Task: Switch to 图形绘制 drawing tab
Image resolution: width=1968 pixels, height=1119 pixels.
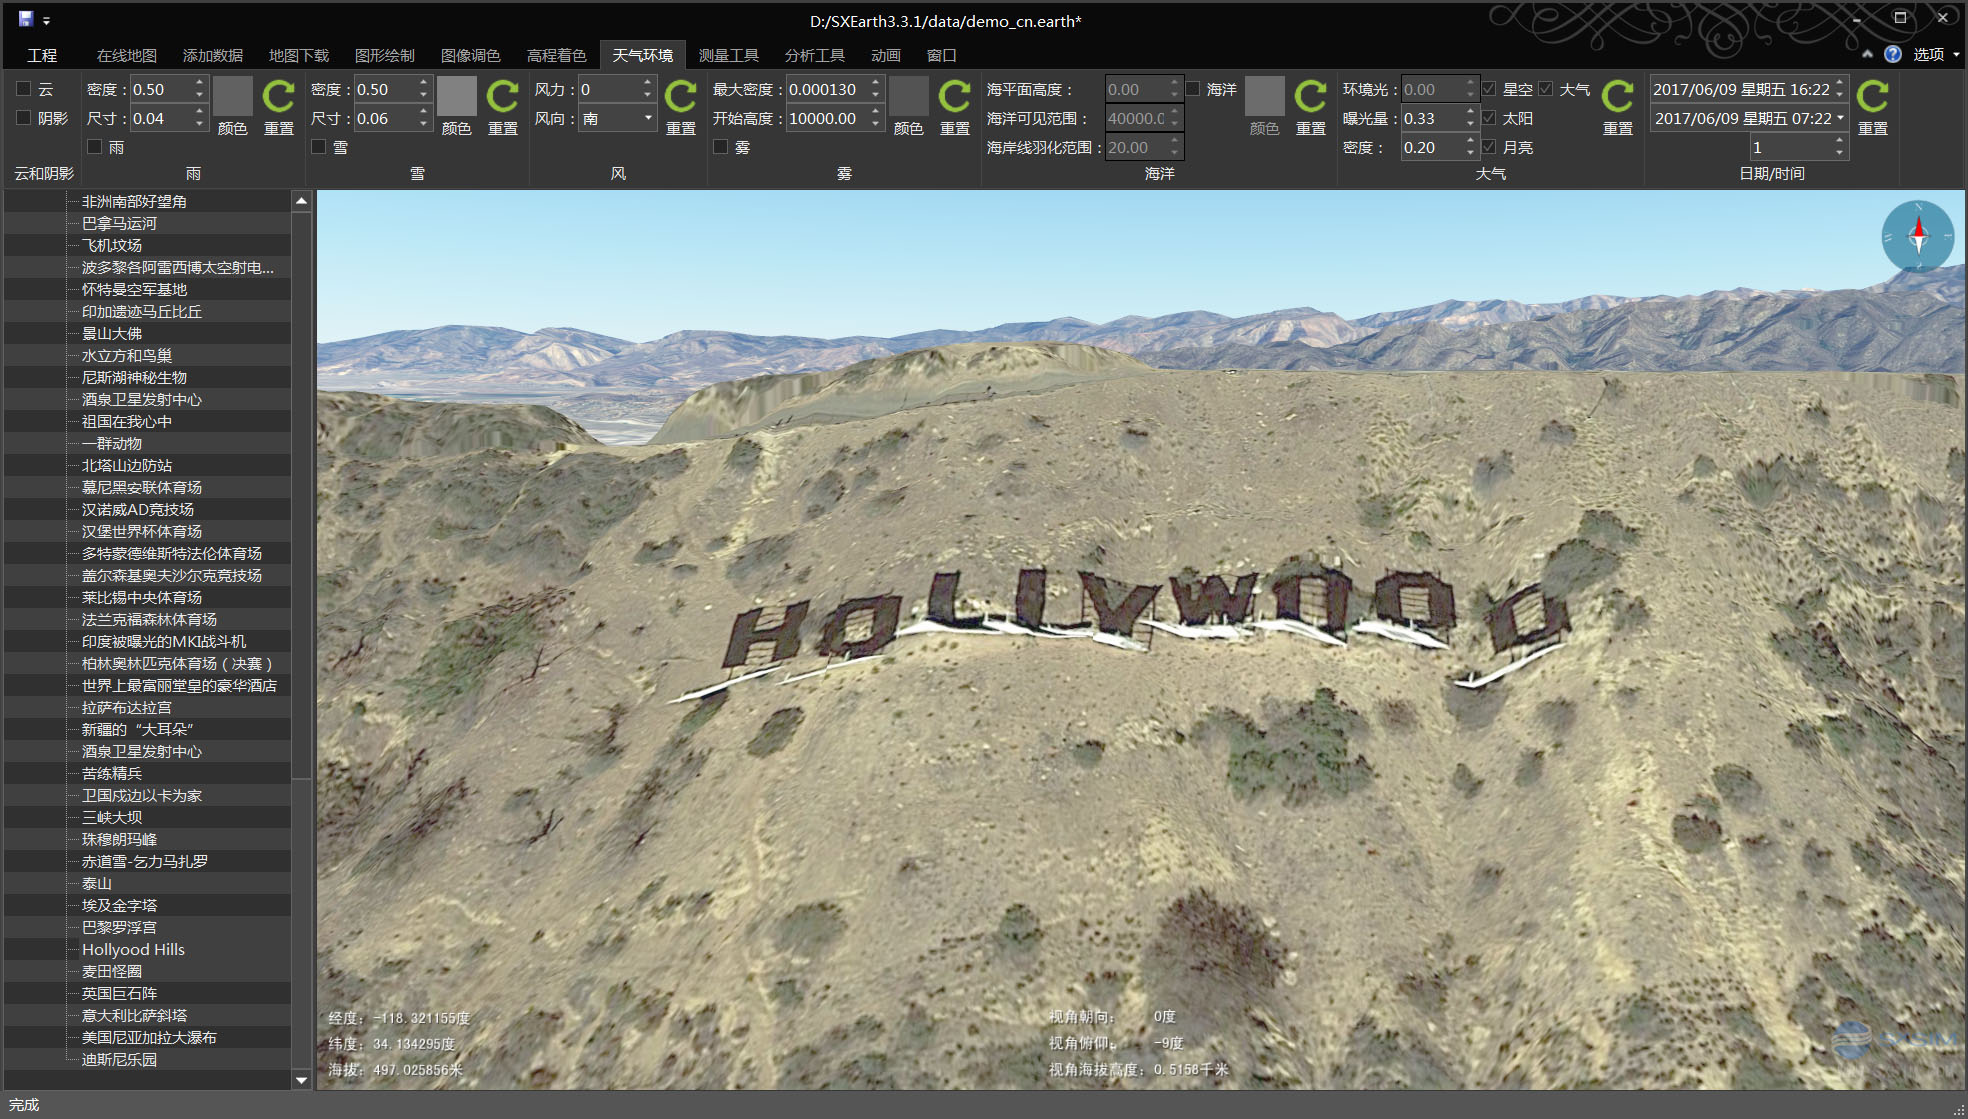Action: (x=385, y=55)
